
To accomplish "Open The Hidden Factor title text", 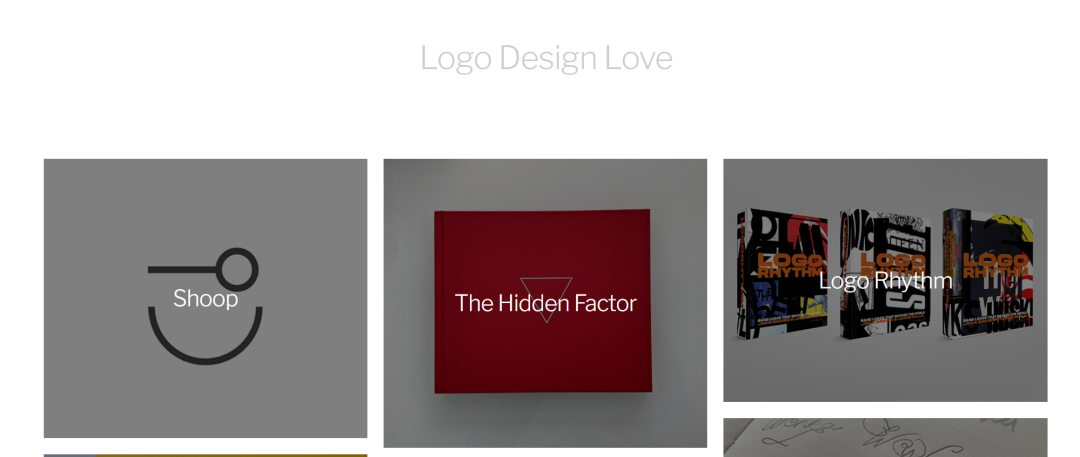I will [x=546, y=303].
